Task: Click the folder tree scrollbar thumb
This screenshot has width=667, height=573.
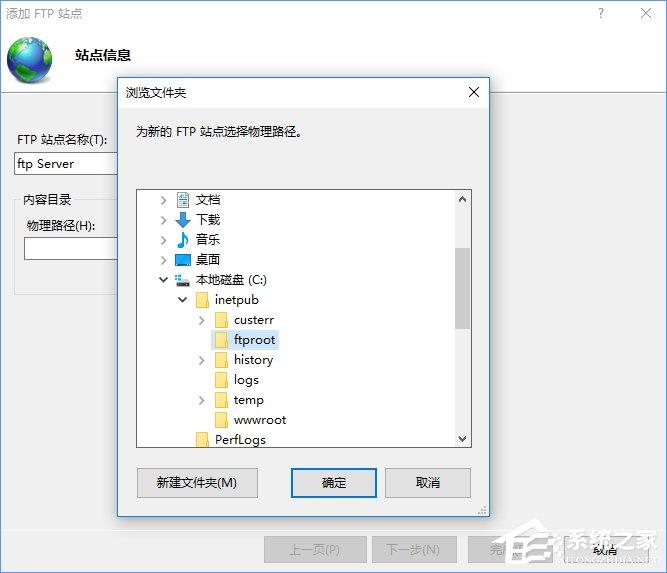Action: pyautogui.click(x=462, y=288)
